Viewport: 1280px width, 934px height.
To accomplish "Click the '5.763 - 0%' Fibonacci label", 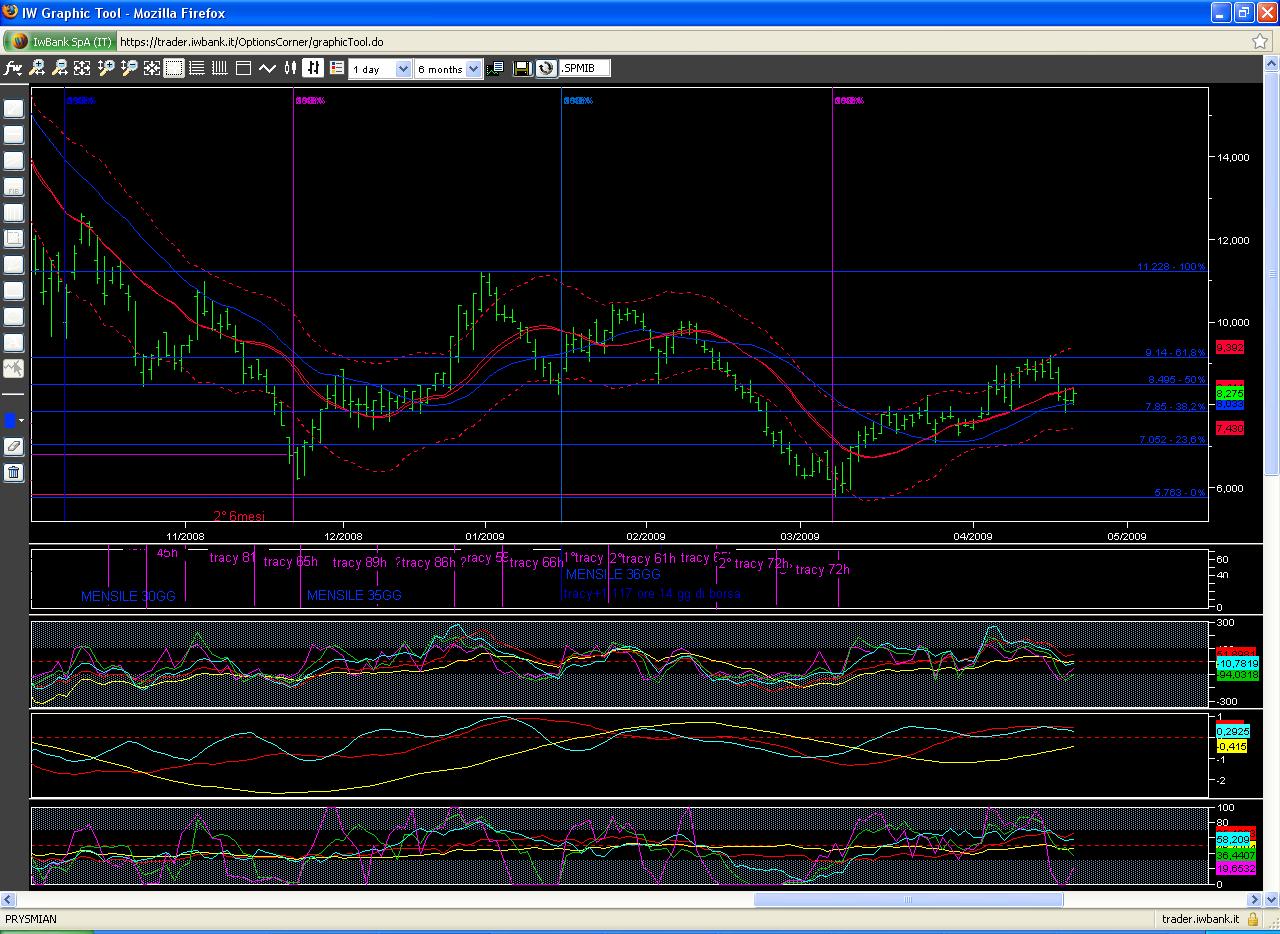I will tap(1180, 493).
